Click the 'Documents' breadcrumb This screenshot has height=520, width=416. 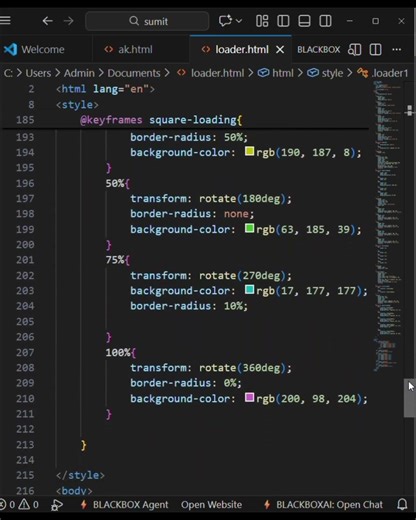[x=134, y=73]
